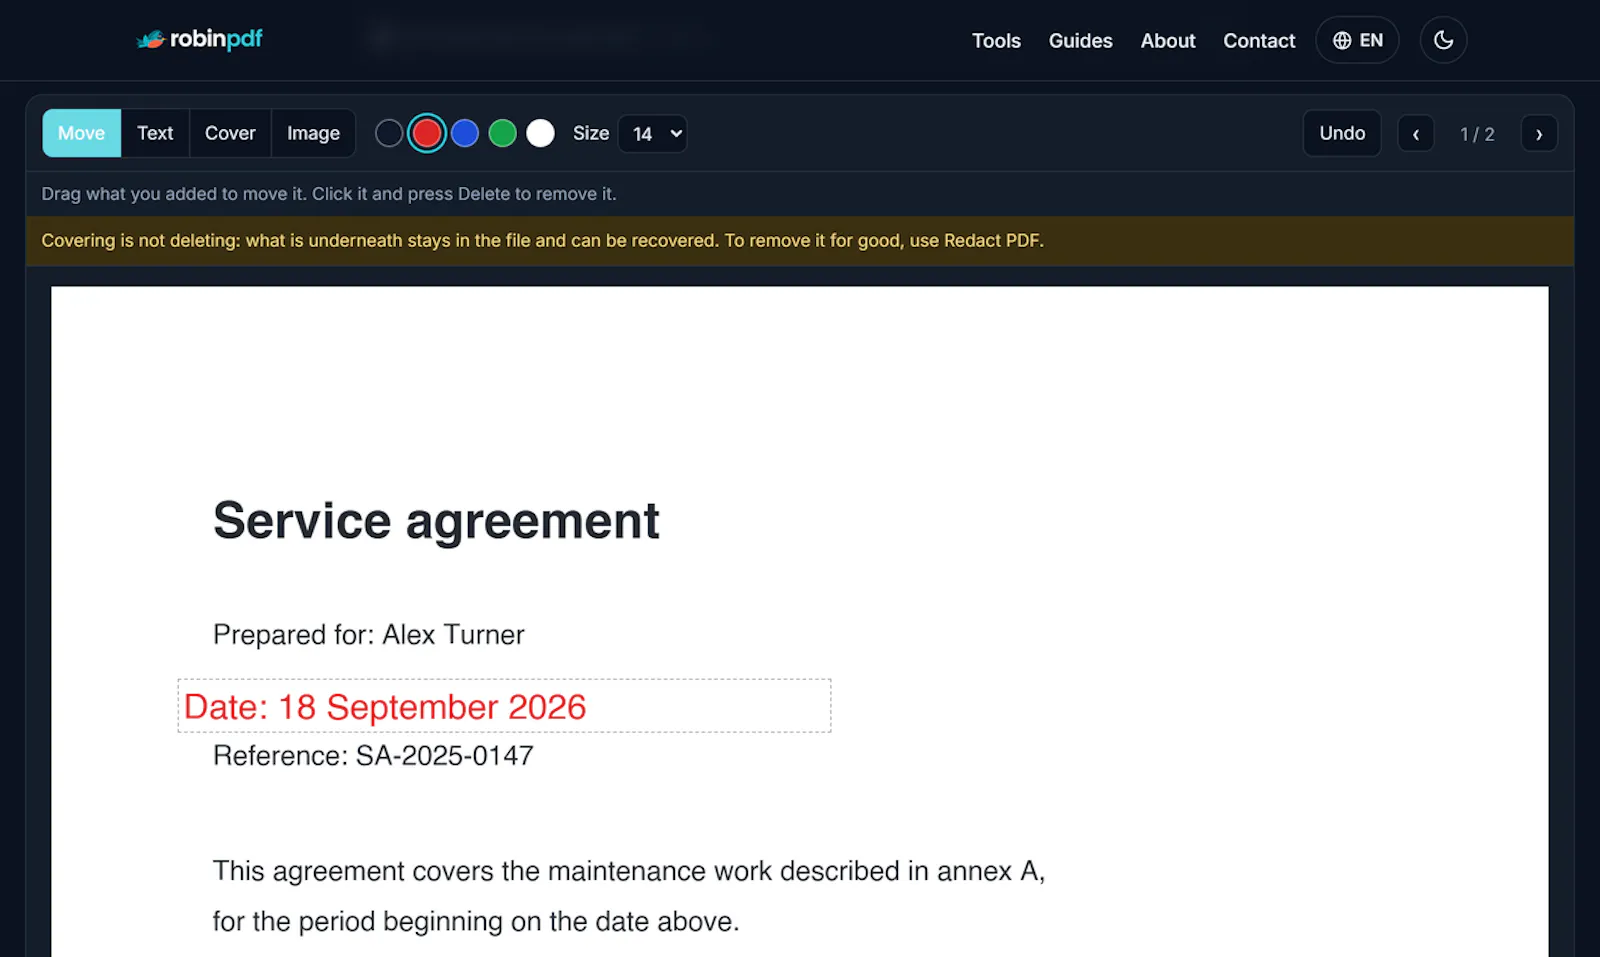Click the robinpdf logo
The height and width of the screenshot is (957, 1600).
coord(199,39)
